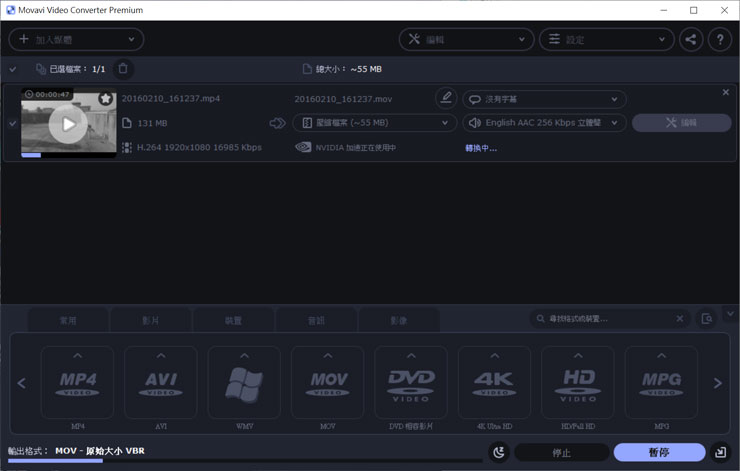Open the 壓縮檔案 (~55 MB) compression dropdown
740x471 pixels.
point(375,123)
